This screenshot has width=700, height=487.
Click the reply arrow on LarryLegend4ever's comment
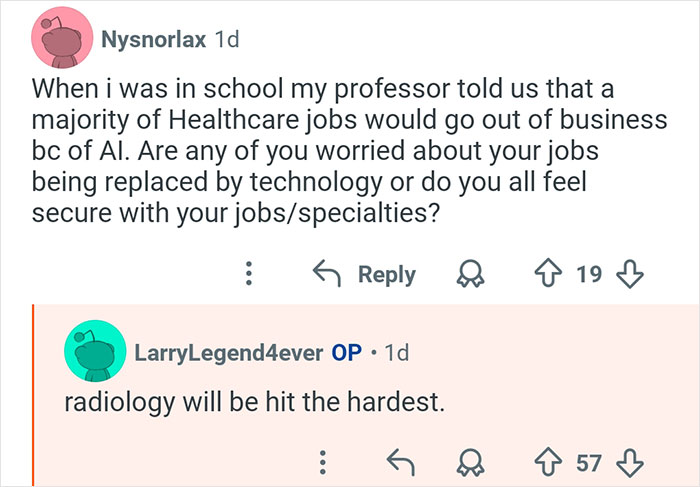pyautogui.click(x=400, y=460)
